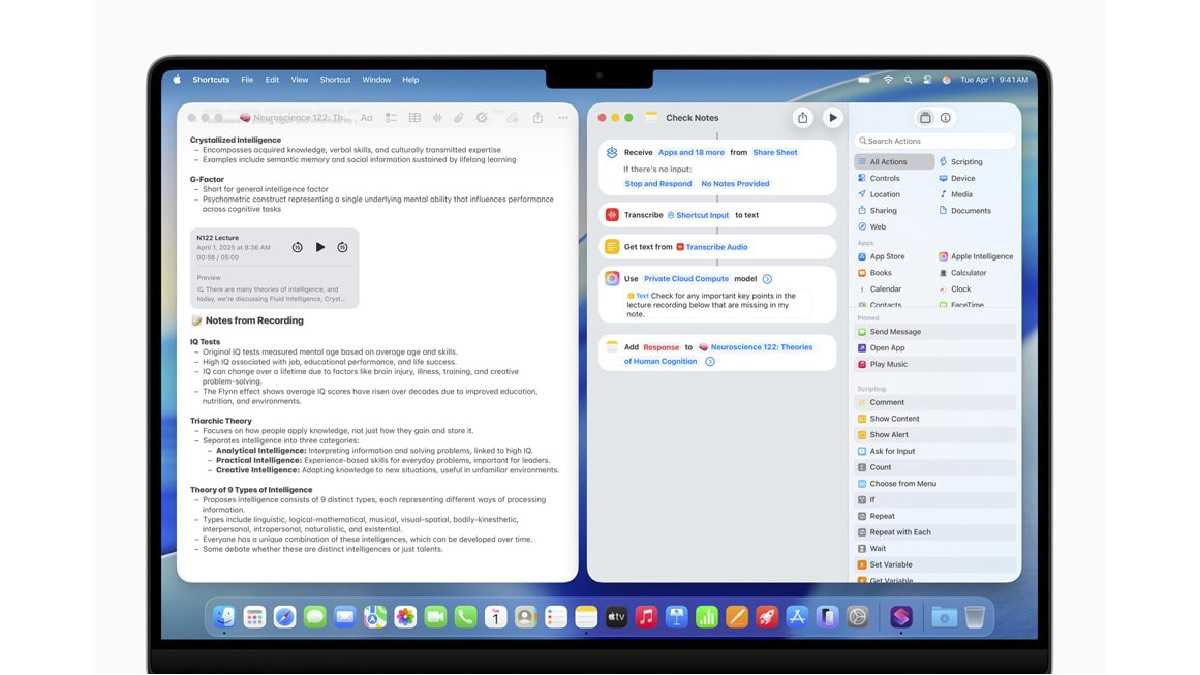
Task: Open the shortcut details info icon
Action: [946, 118]
